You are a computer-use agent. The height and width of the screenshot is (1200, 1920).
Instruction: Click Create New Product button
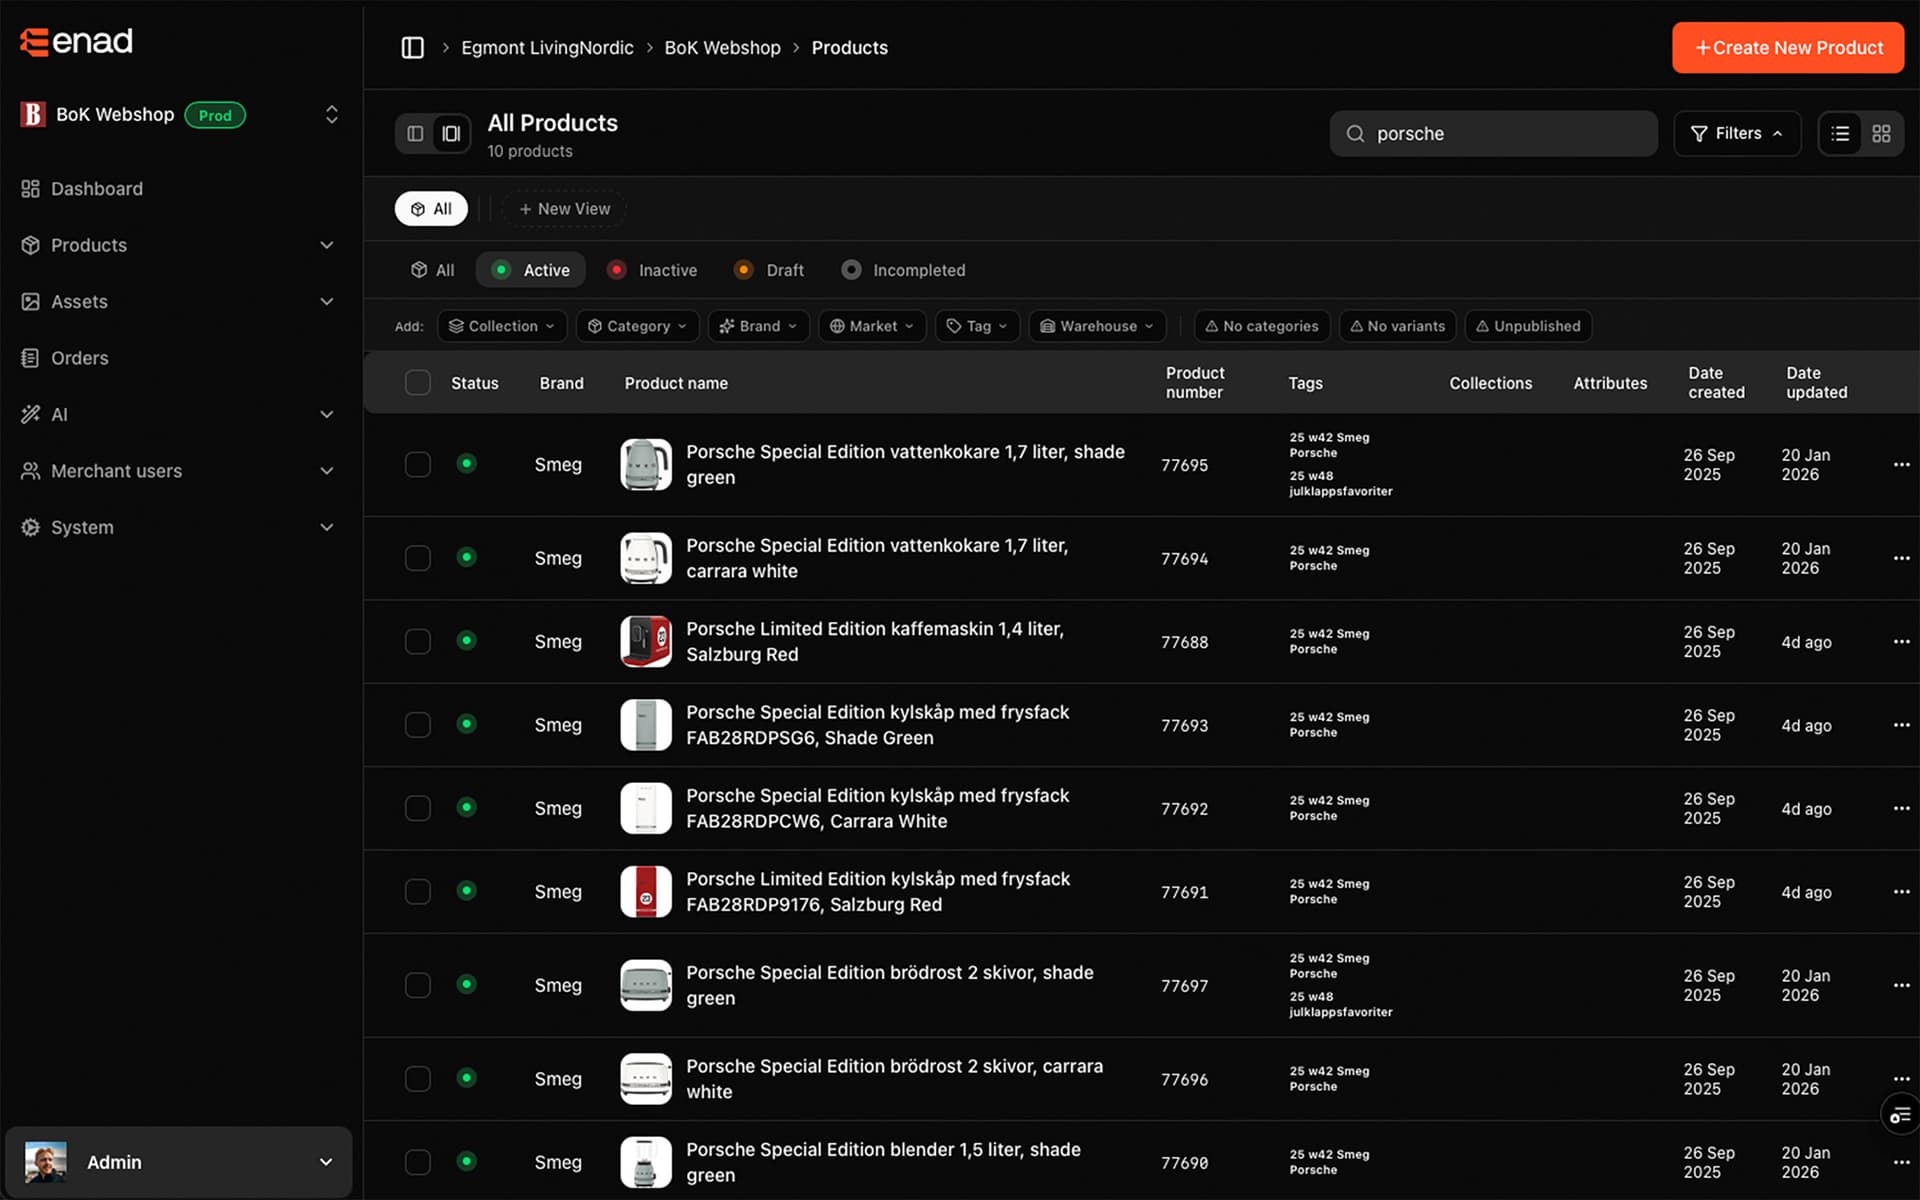[1788, 48]
